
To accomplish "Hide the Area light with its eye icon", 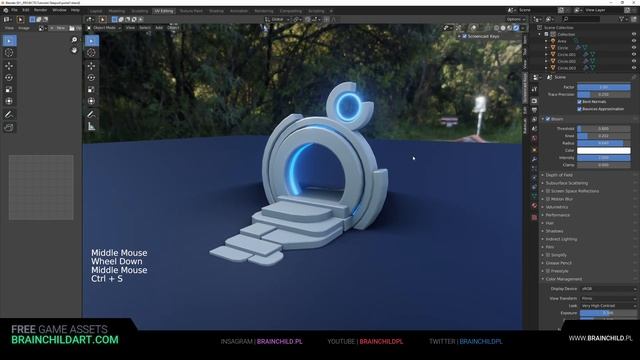I will tap(634, 41).
